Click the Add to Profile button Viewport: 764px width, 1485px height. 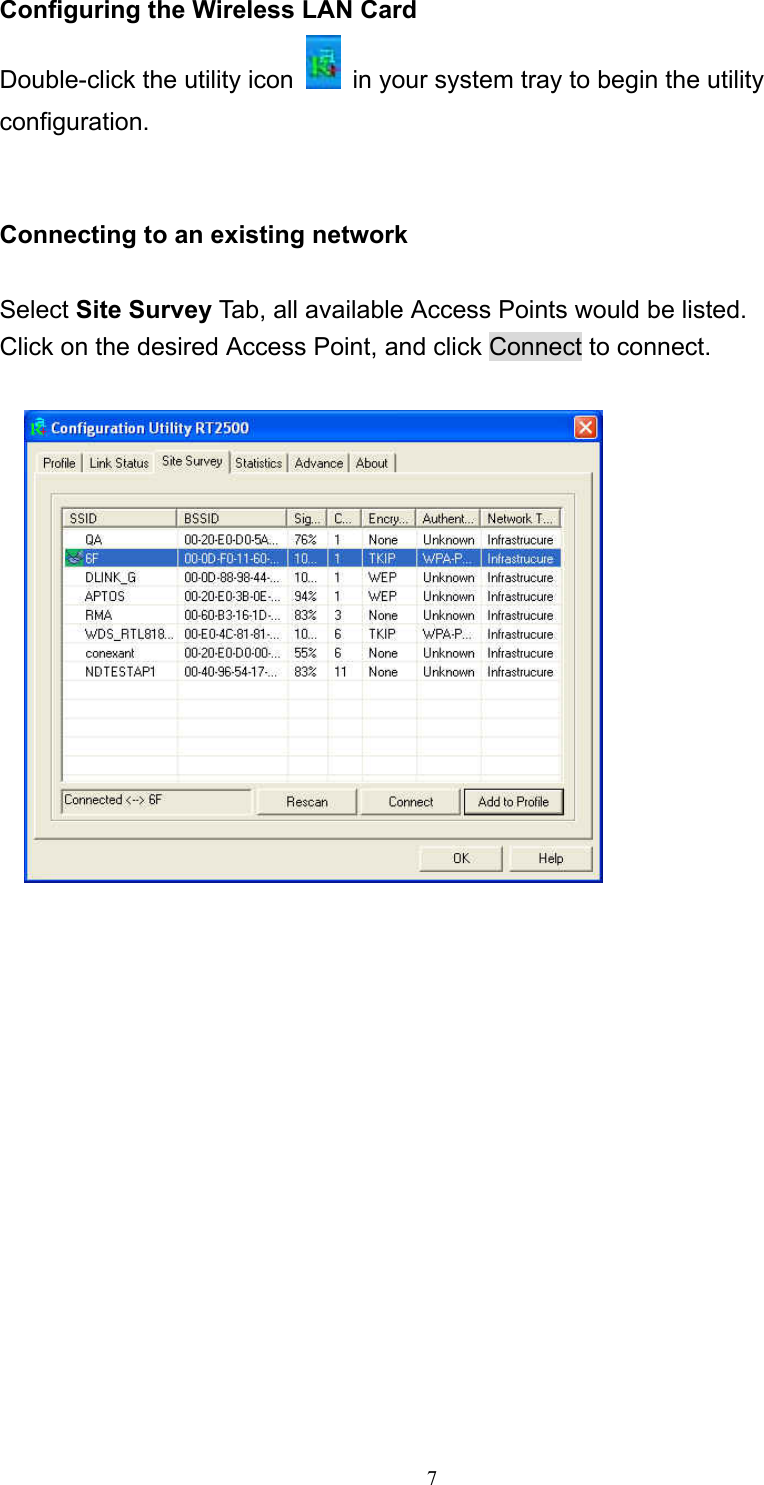(514, 802)
